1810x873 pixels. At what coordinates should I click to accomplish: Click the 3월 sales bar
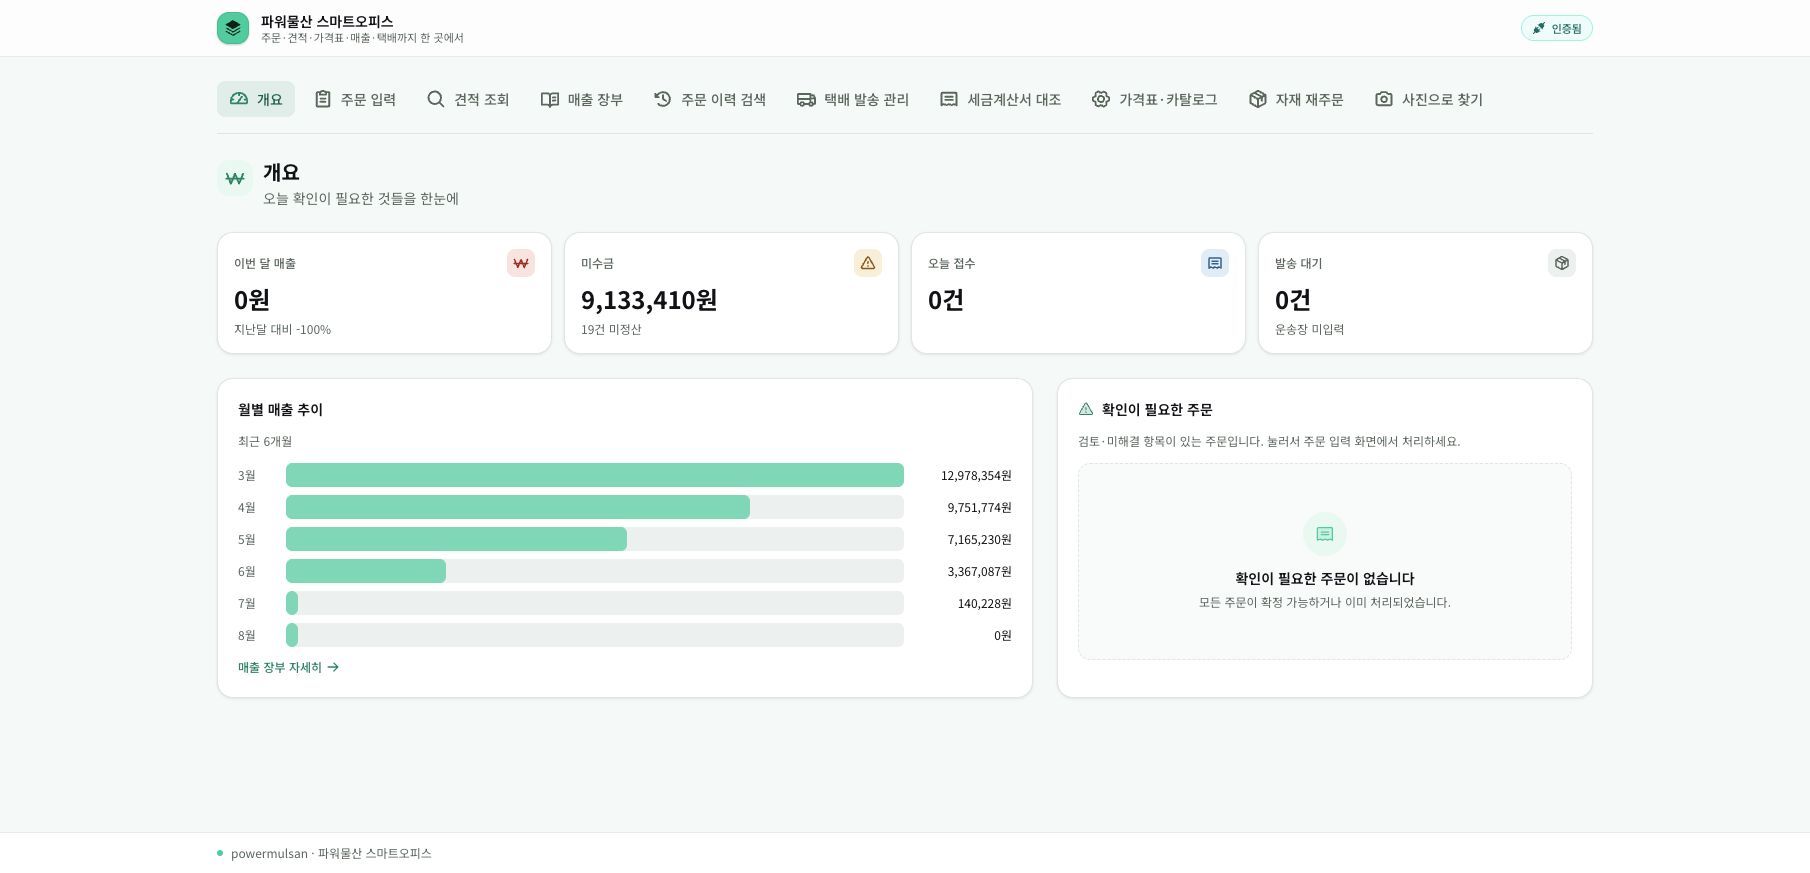595,475
